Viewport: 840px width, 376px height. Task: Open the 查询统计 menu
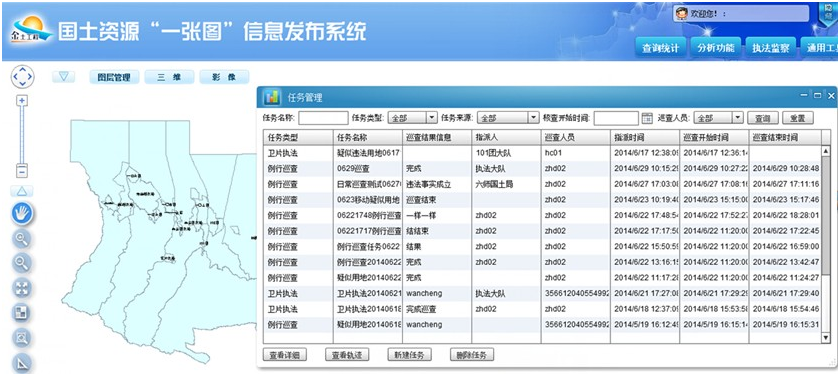click(660, 48)
